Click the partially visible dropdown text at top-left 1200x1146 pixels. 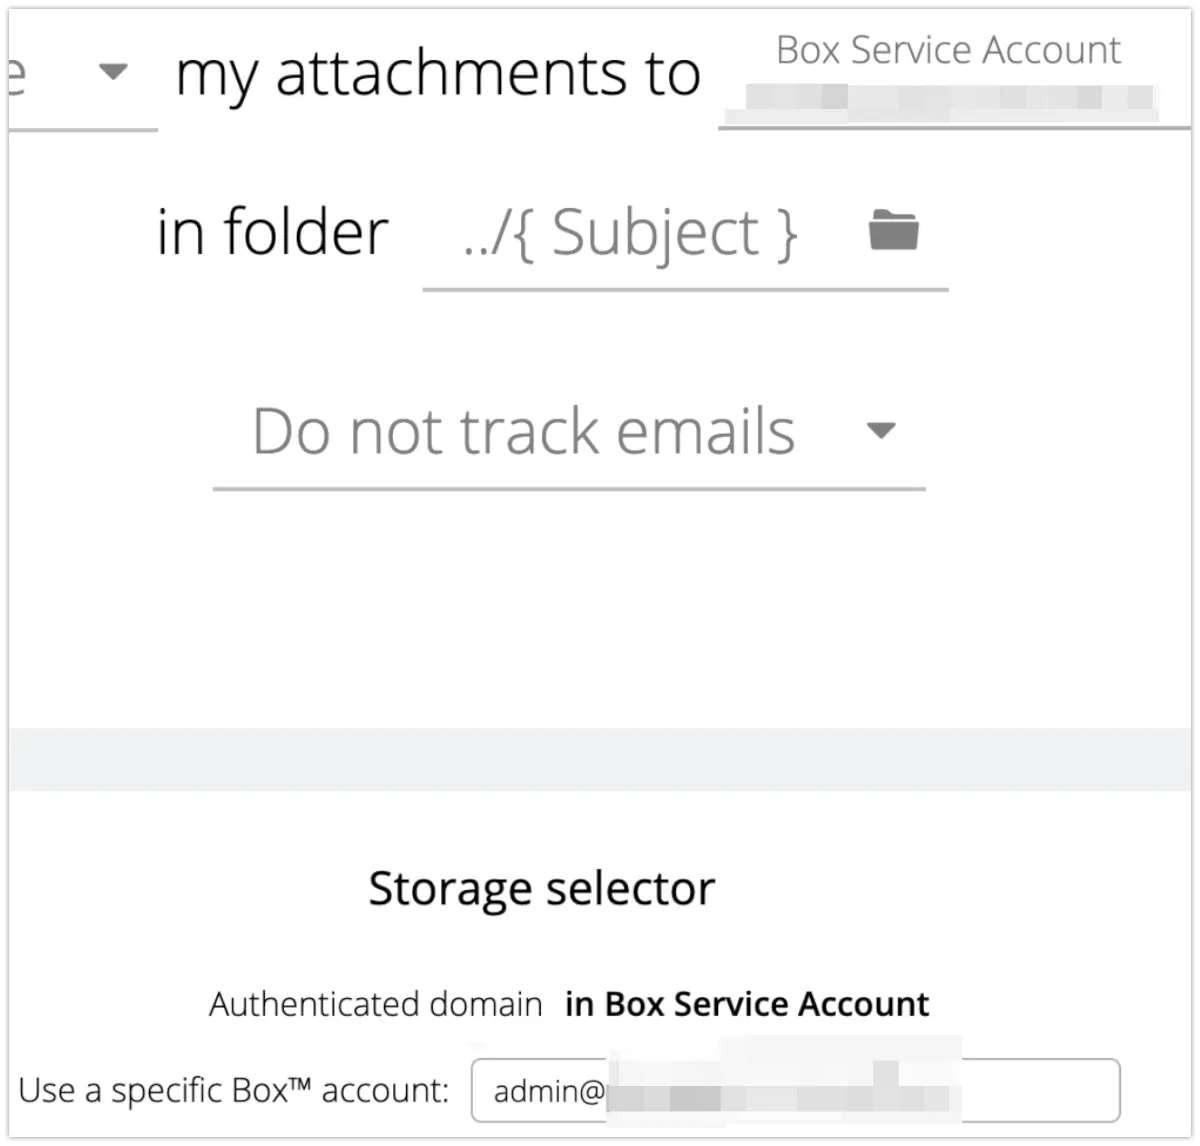pos(16,75)
